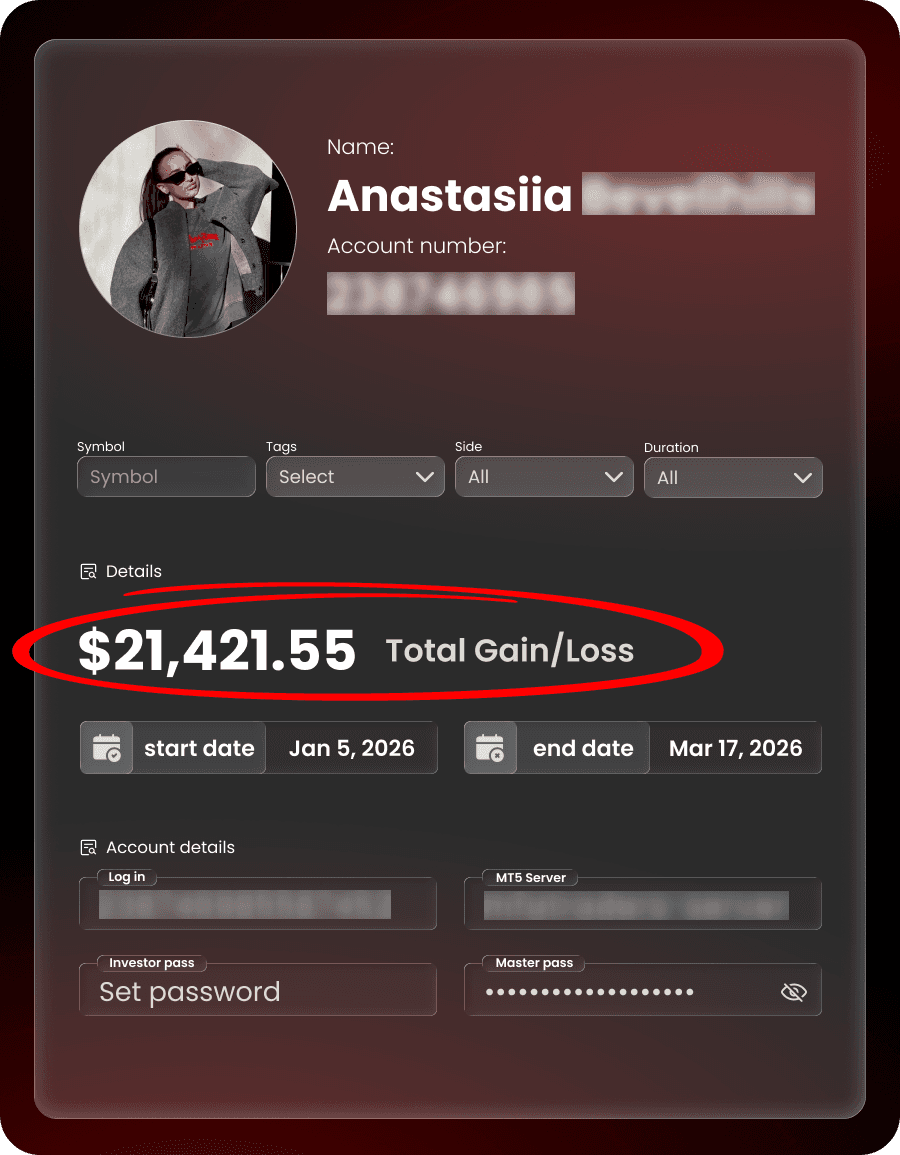Click the end date calendar icon

[491, 748]
